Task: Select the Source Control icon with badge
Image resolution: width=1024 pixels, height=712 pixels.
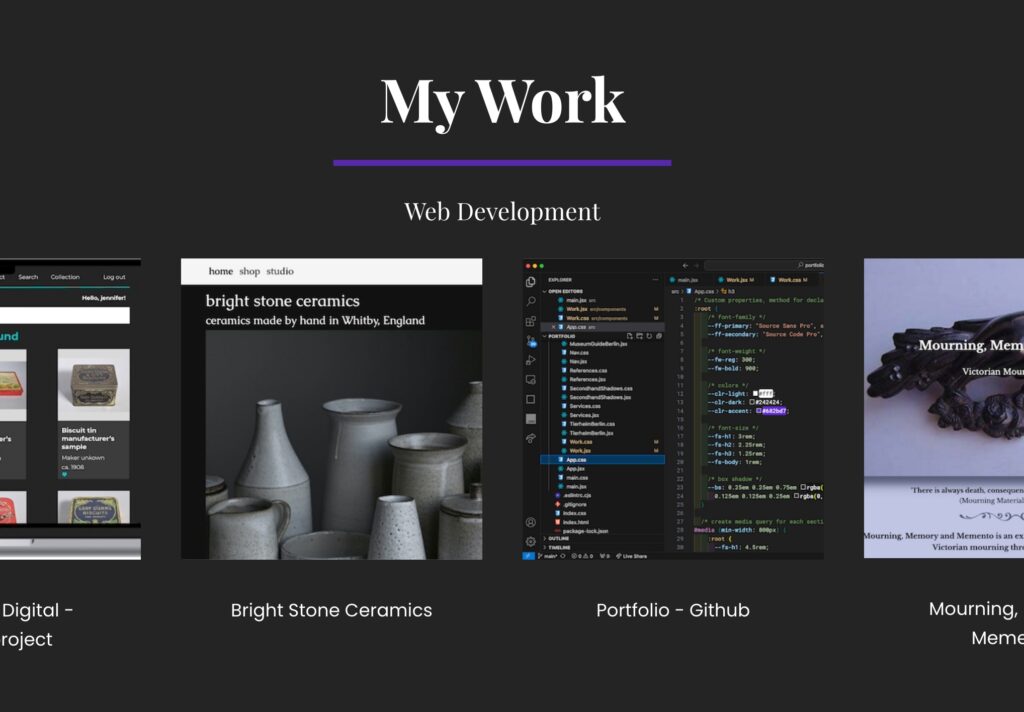Action: click(x=531, y=340)
